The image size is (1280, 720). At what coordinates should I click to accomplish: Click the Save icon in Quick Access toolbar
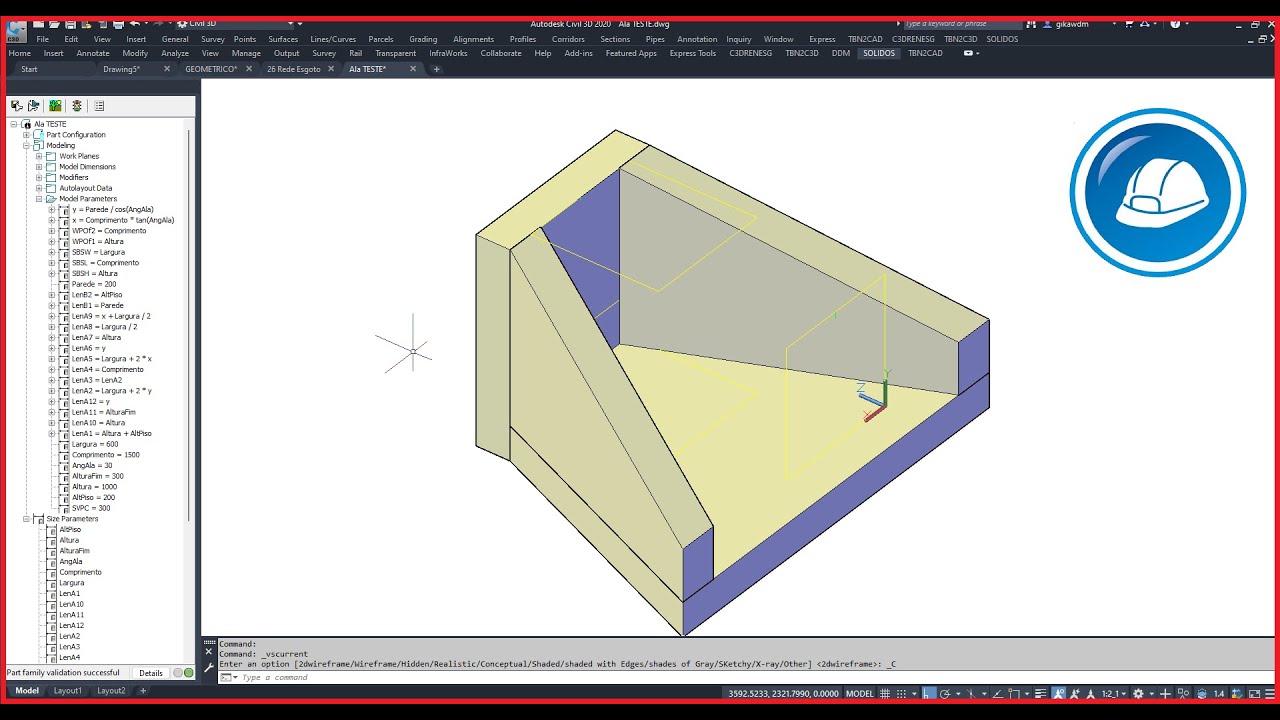point(70,24)
